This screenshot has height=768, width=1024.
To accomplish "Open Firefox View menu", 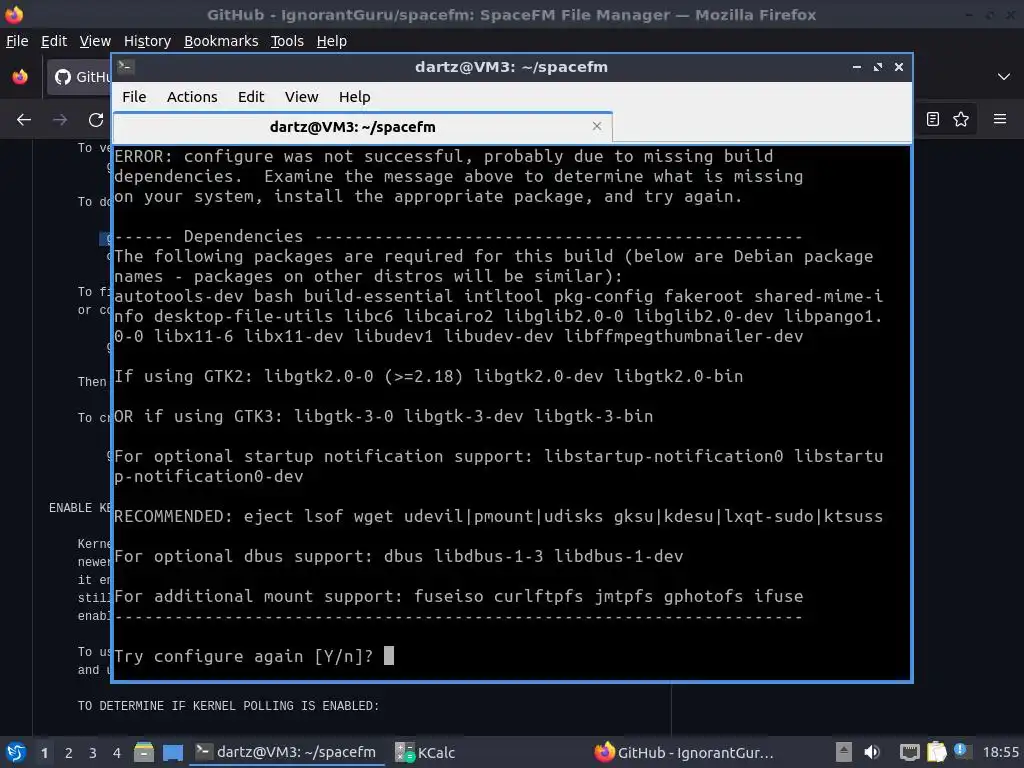I will point(95,41).
